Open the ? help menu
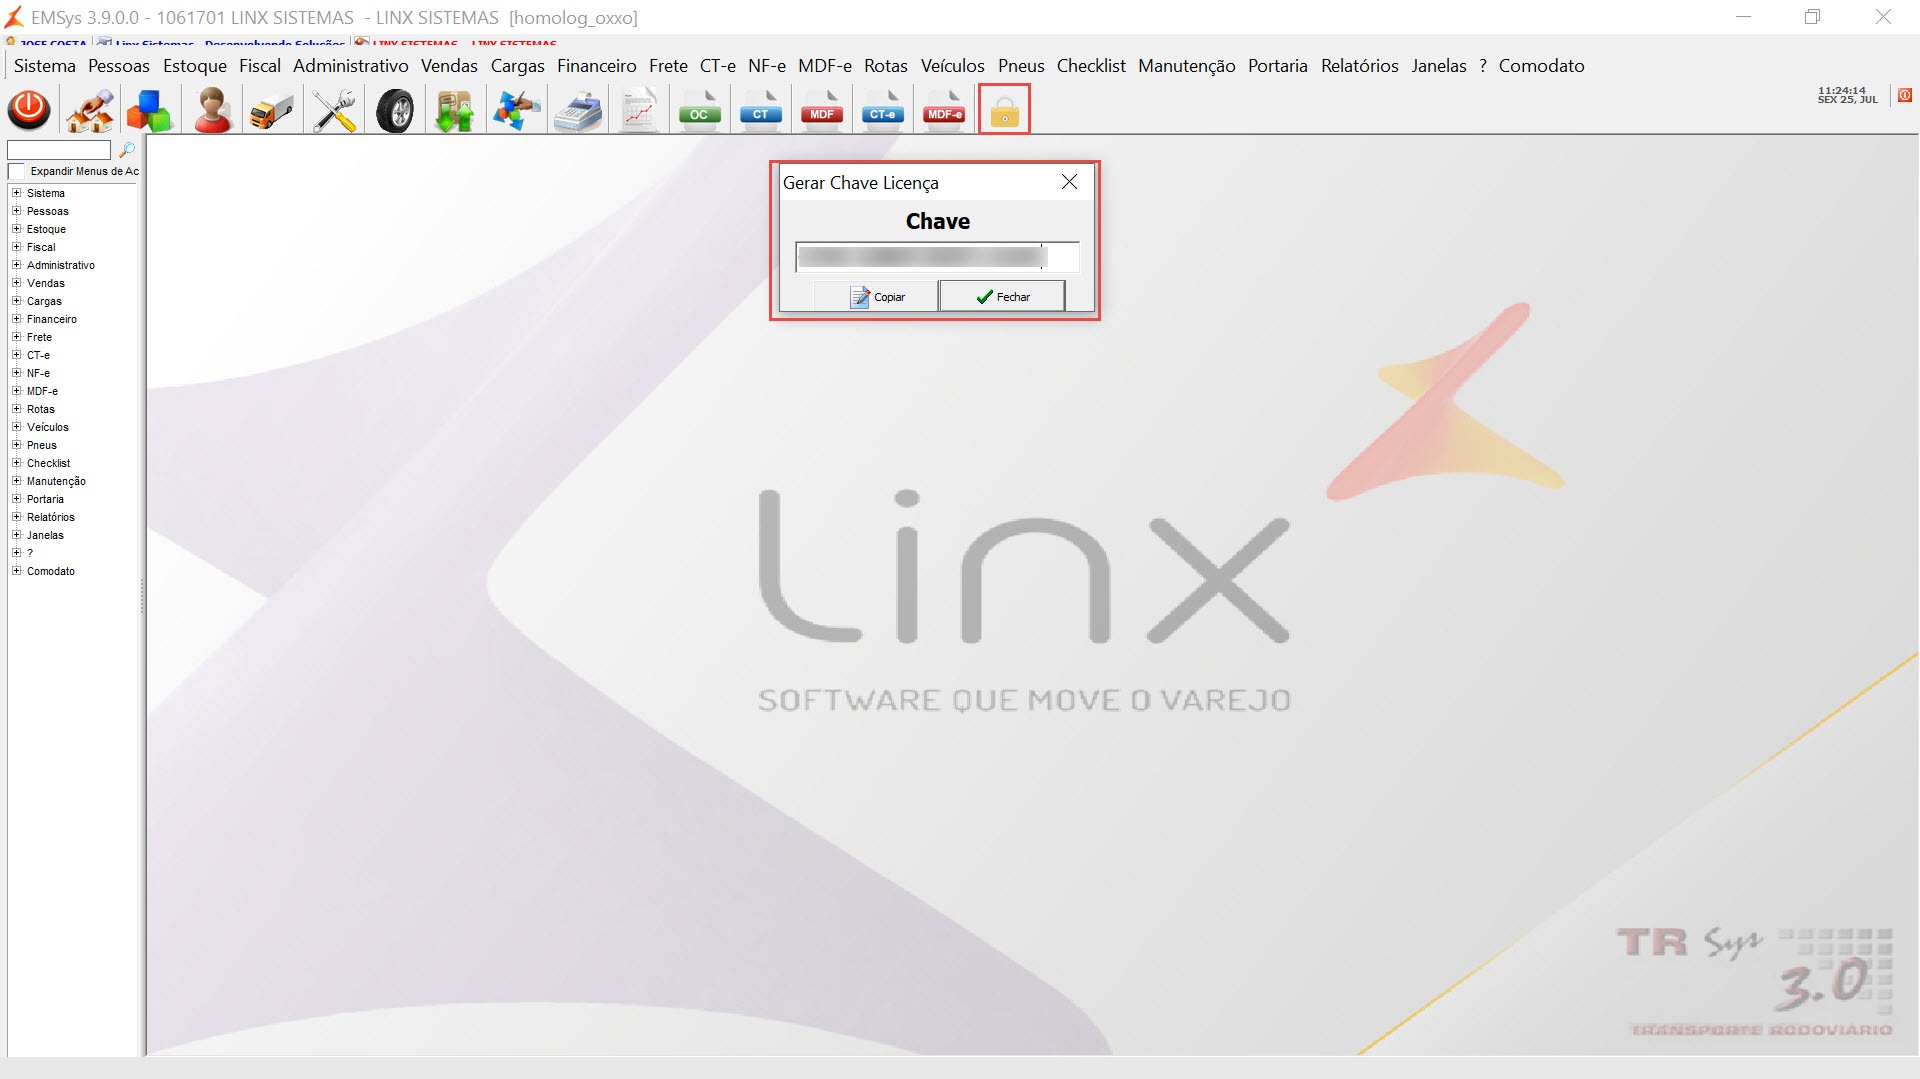1920x1079 pixels. (1483, 66)
